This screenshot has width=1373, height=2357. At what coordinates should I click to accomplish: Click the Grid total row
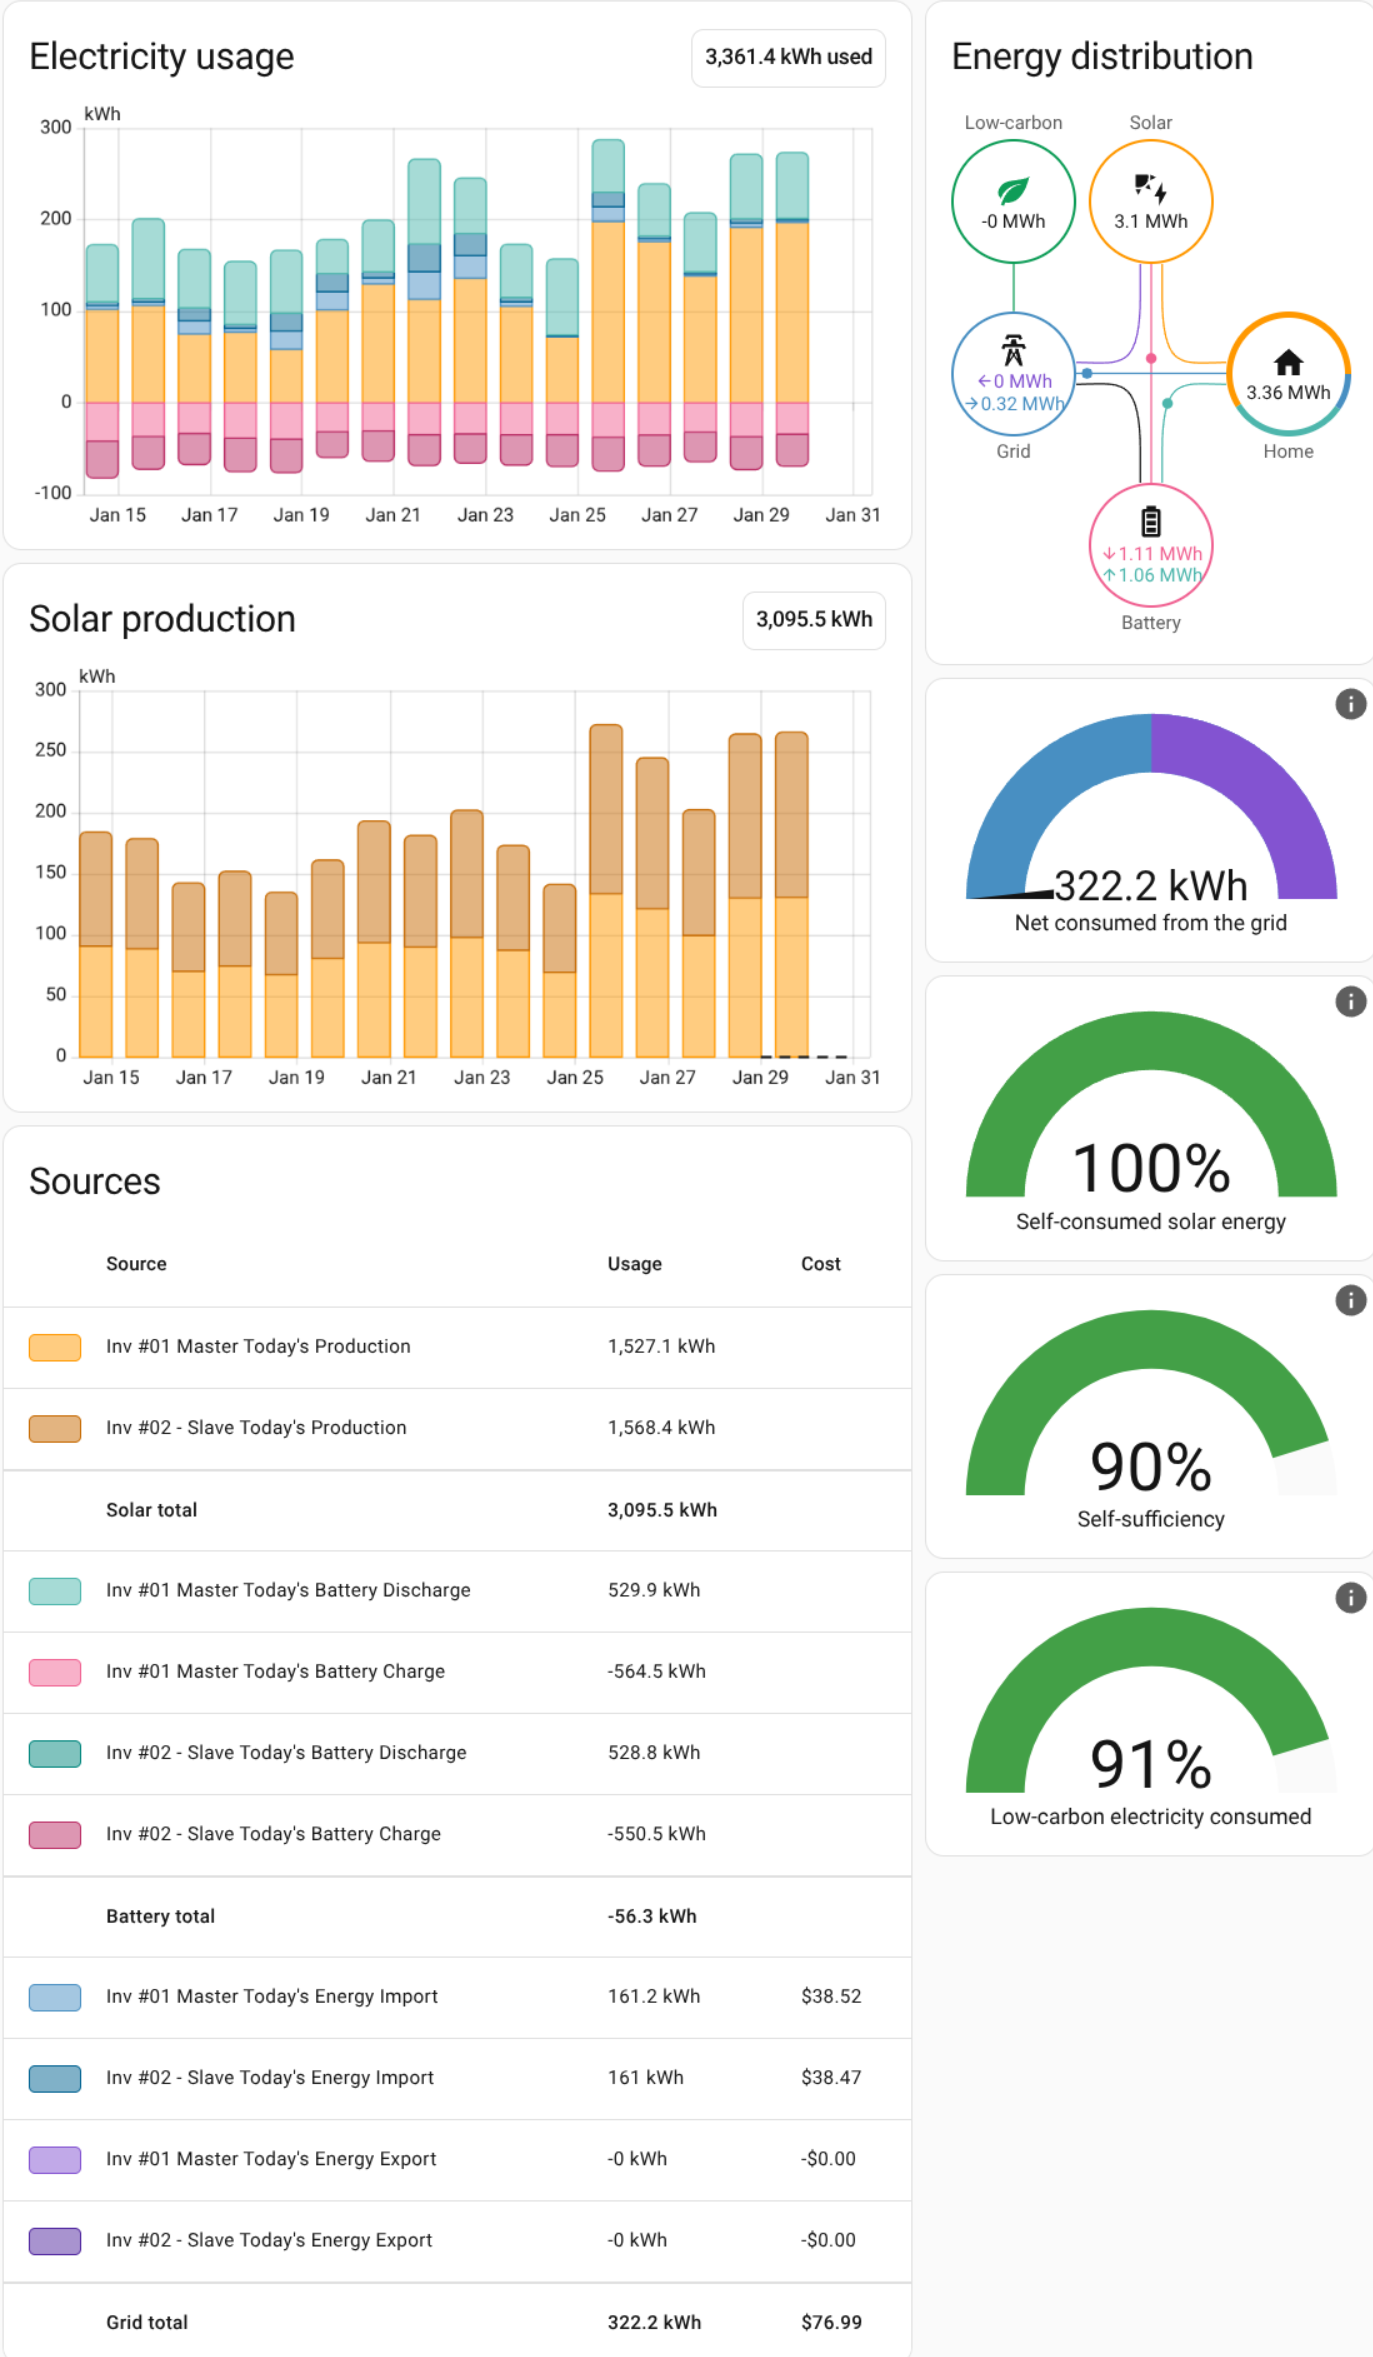(x=456, y=2322)
